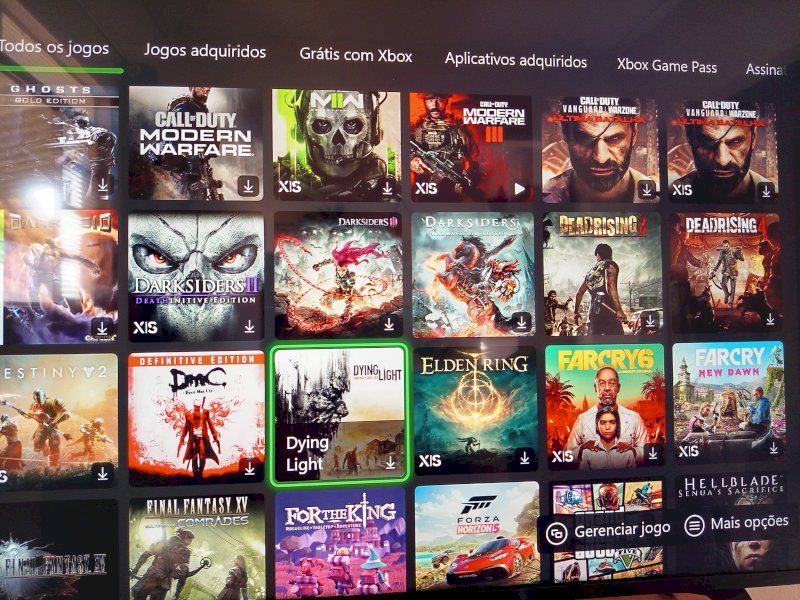Click Gerenciar jogo button
This screenshot has height=600, width=800.
click(x=607, y=532)
